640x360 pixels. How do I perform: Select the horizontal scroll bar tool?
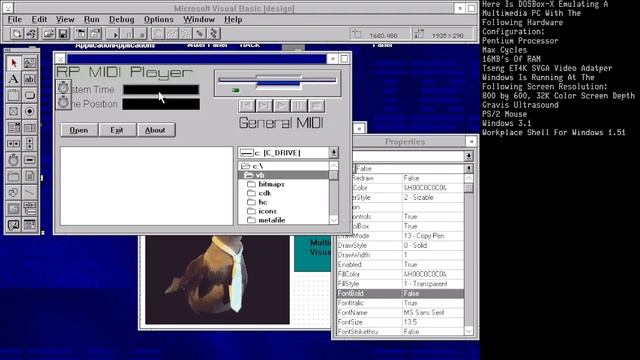[x=13, y=144]
